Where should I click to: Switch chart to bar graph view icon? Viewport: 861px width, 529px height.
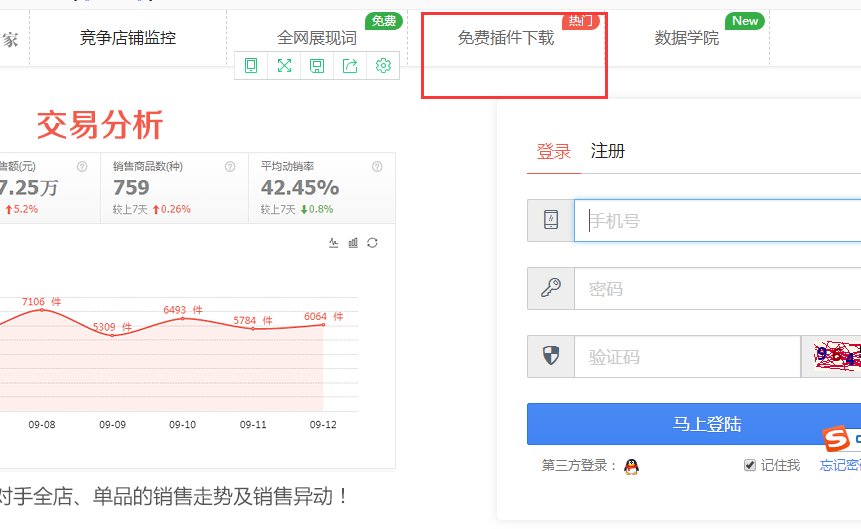click(x=353, y=243)
